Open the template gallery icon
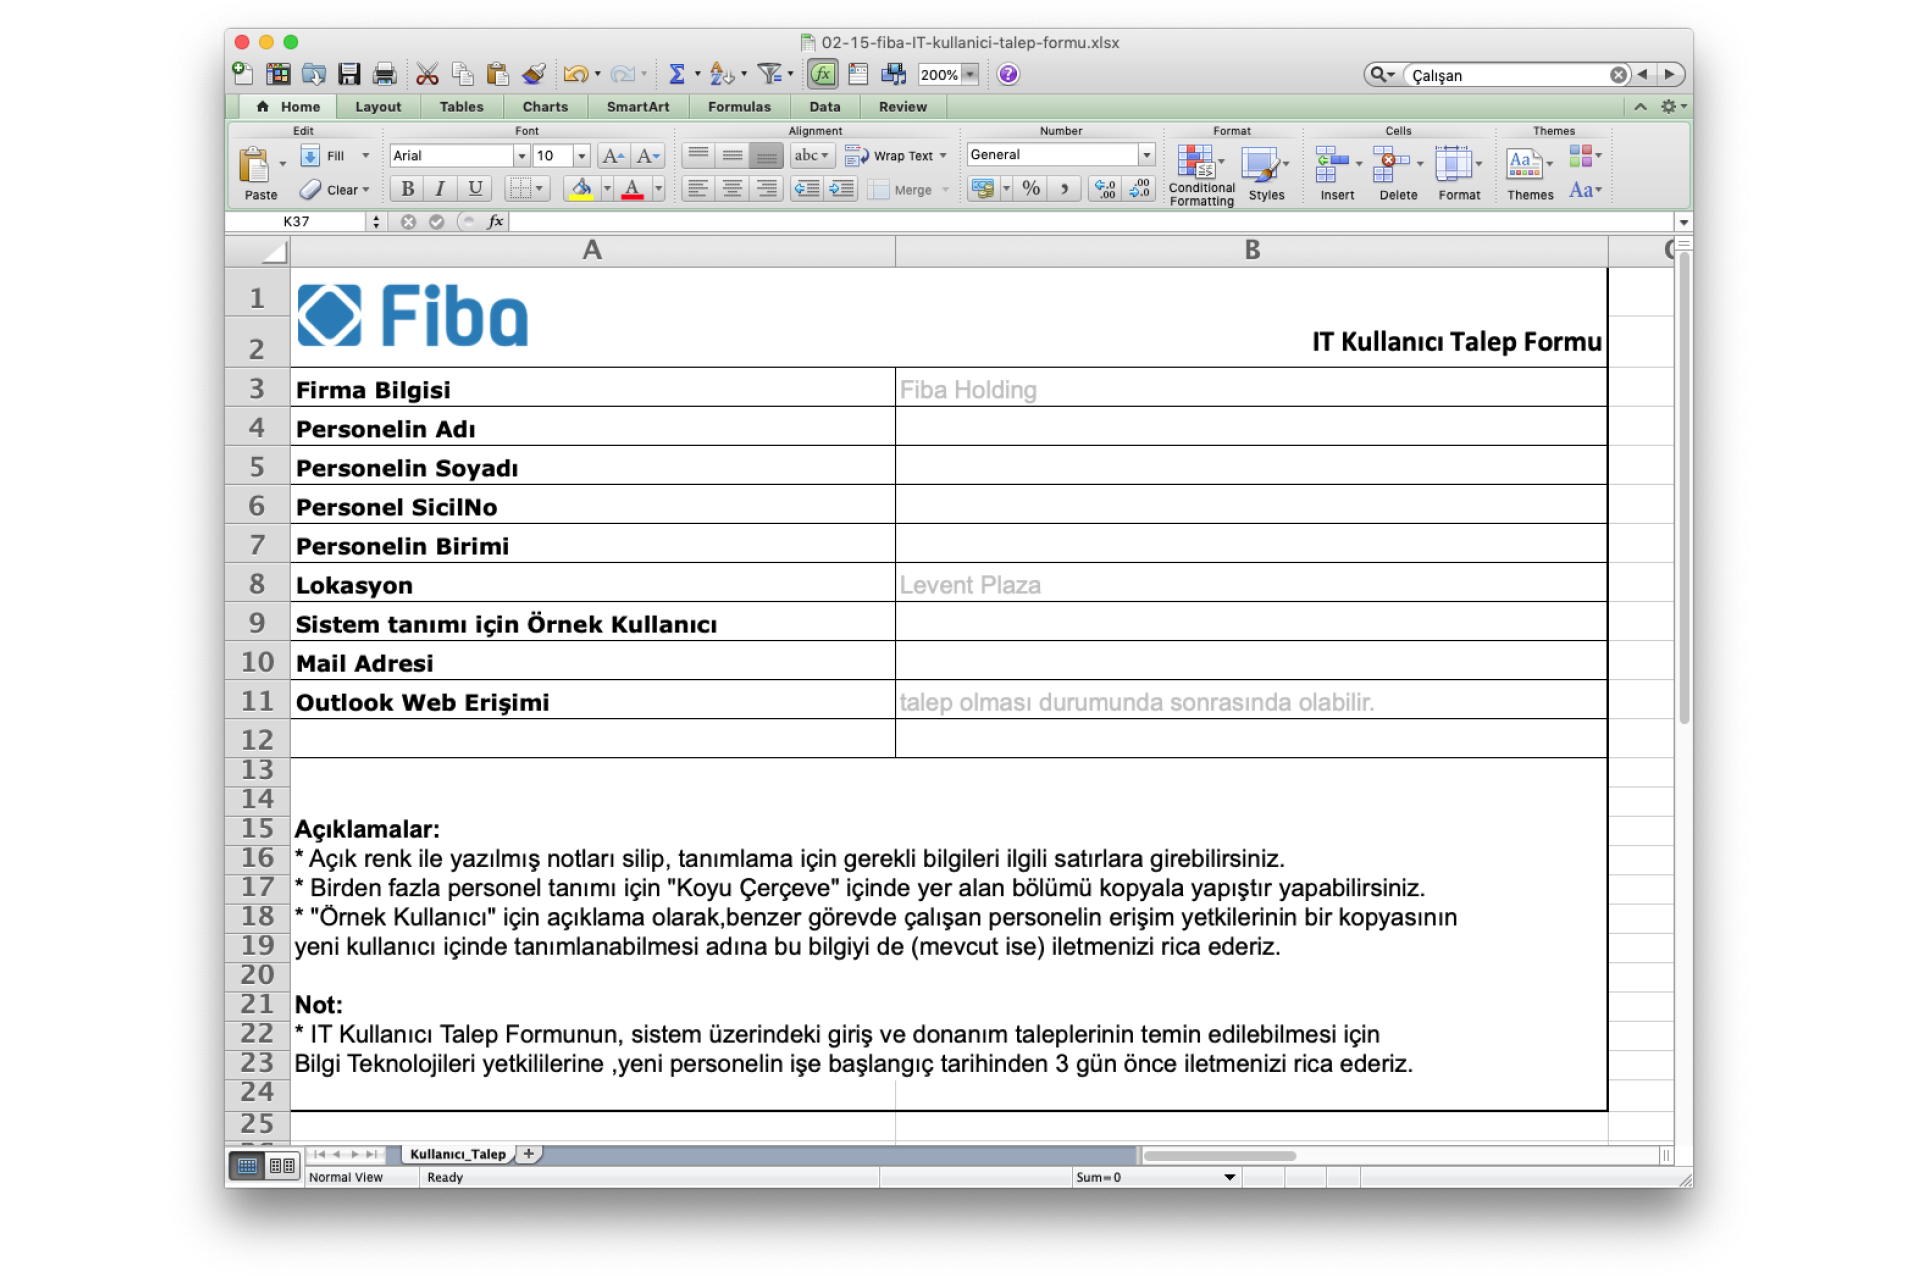The width and height of the screenshot is (1920, 1276). (x=278, y=73)
